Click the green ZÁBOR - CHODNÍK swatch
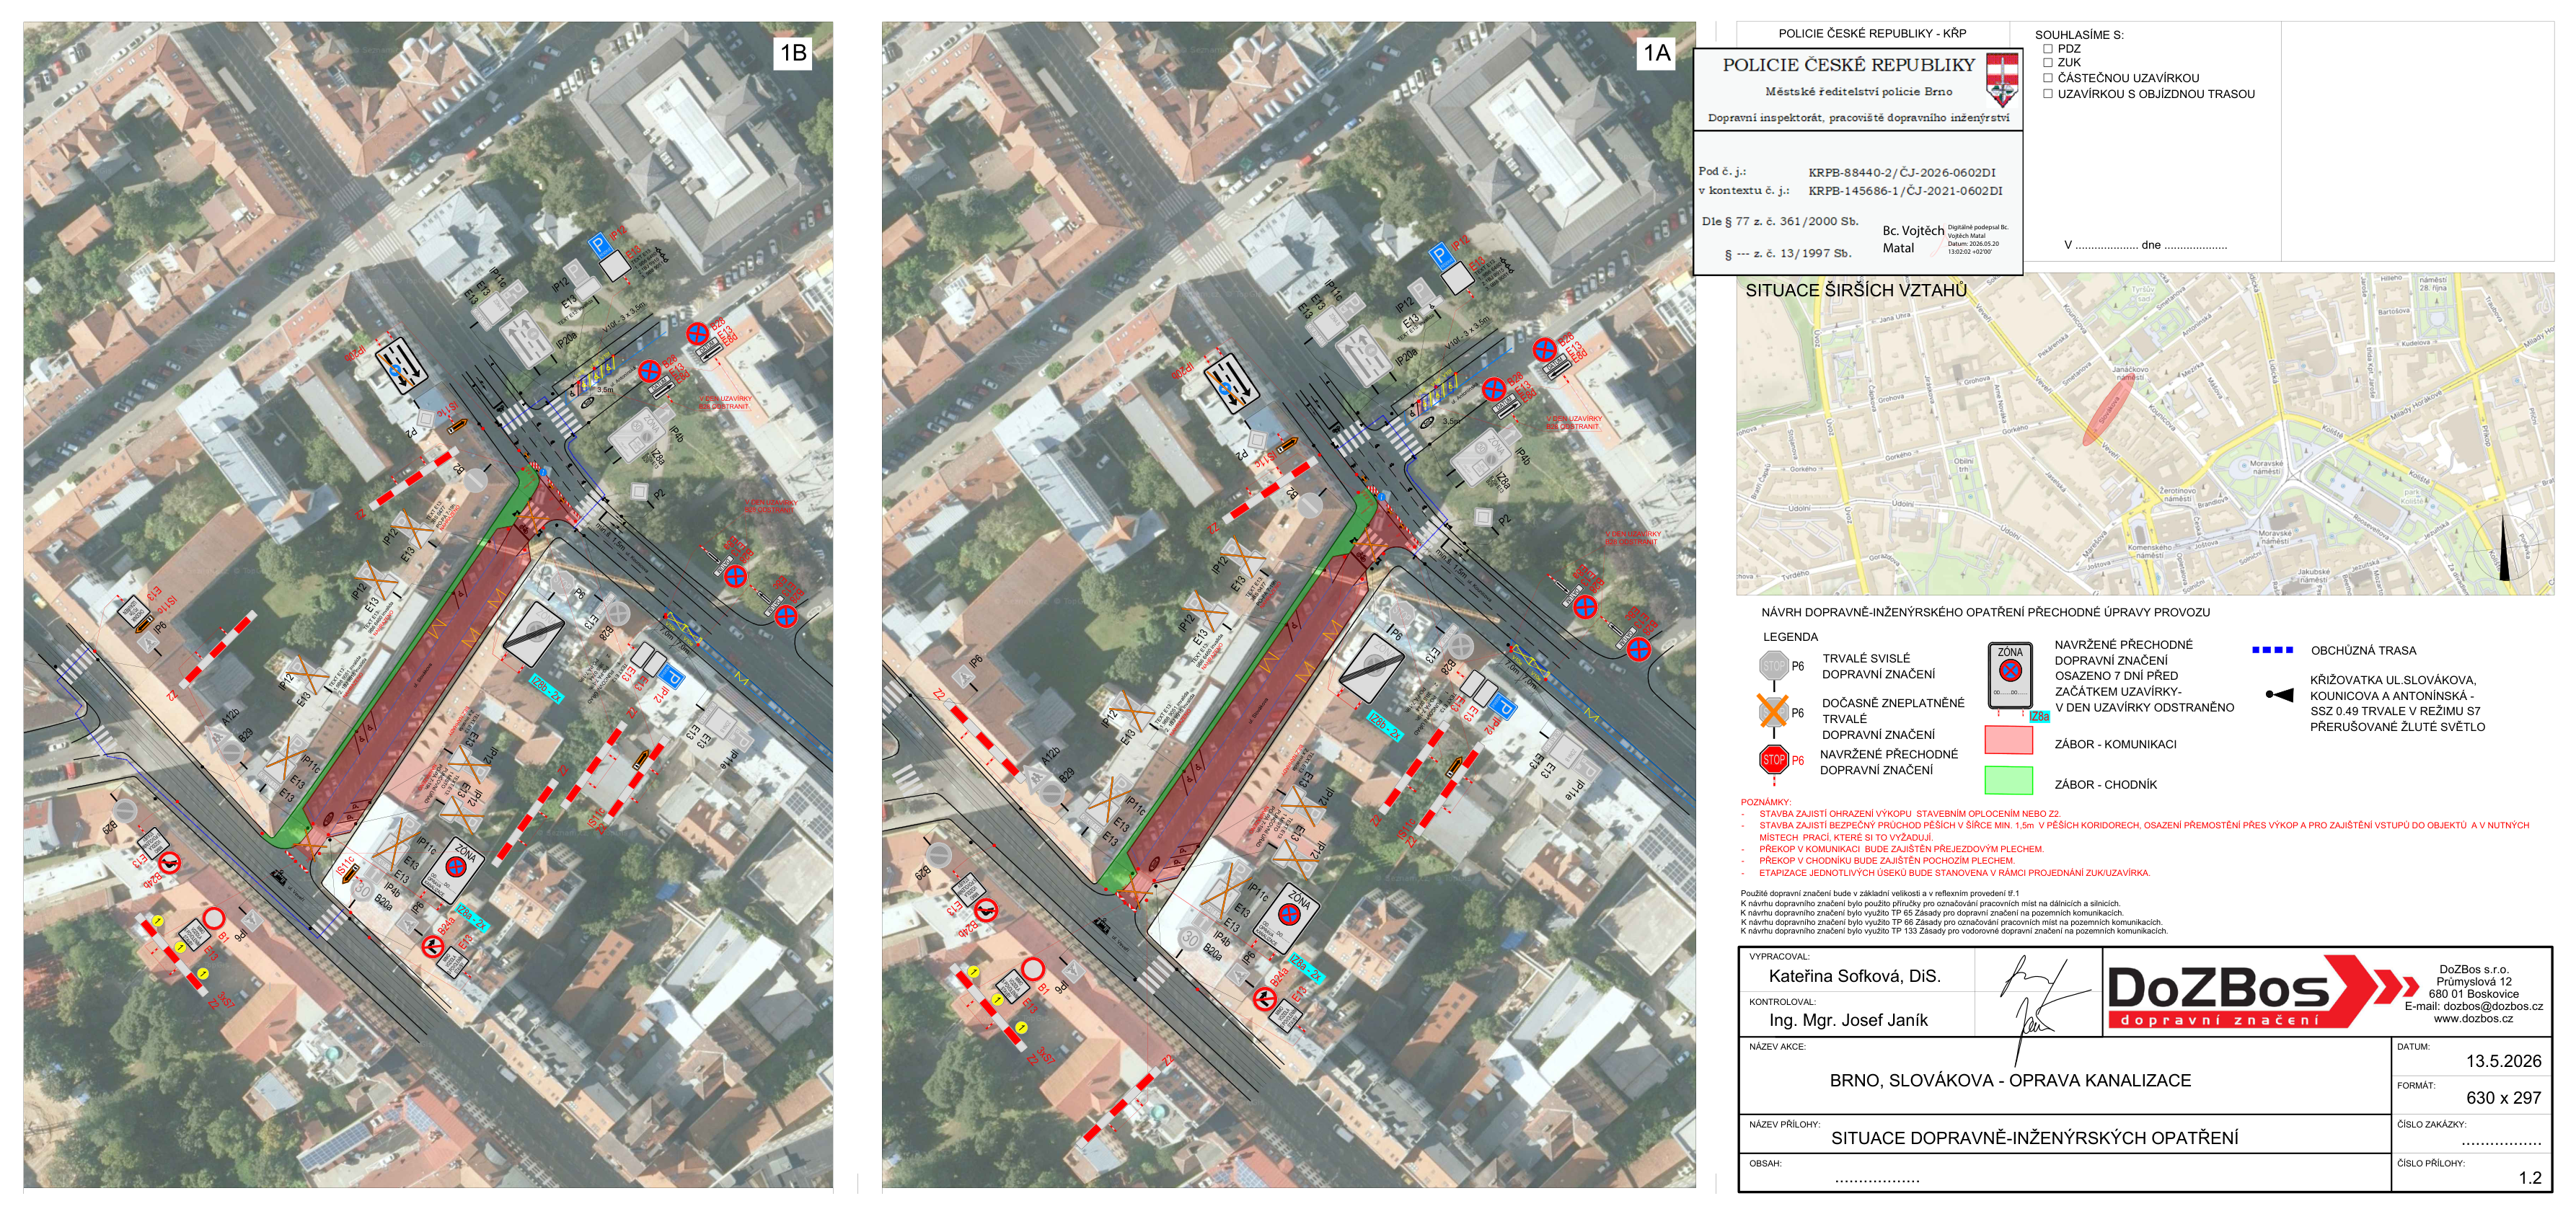 (x=2008, y=780)
